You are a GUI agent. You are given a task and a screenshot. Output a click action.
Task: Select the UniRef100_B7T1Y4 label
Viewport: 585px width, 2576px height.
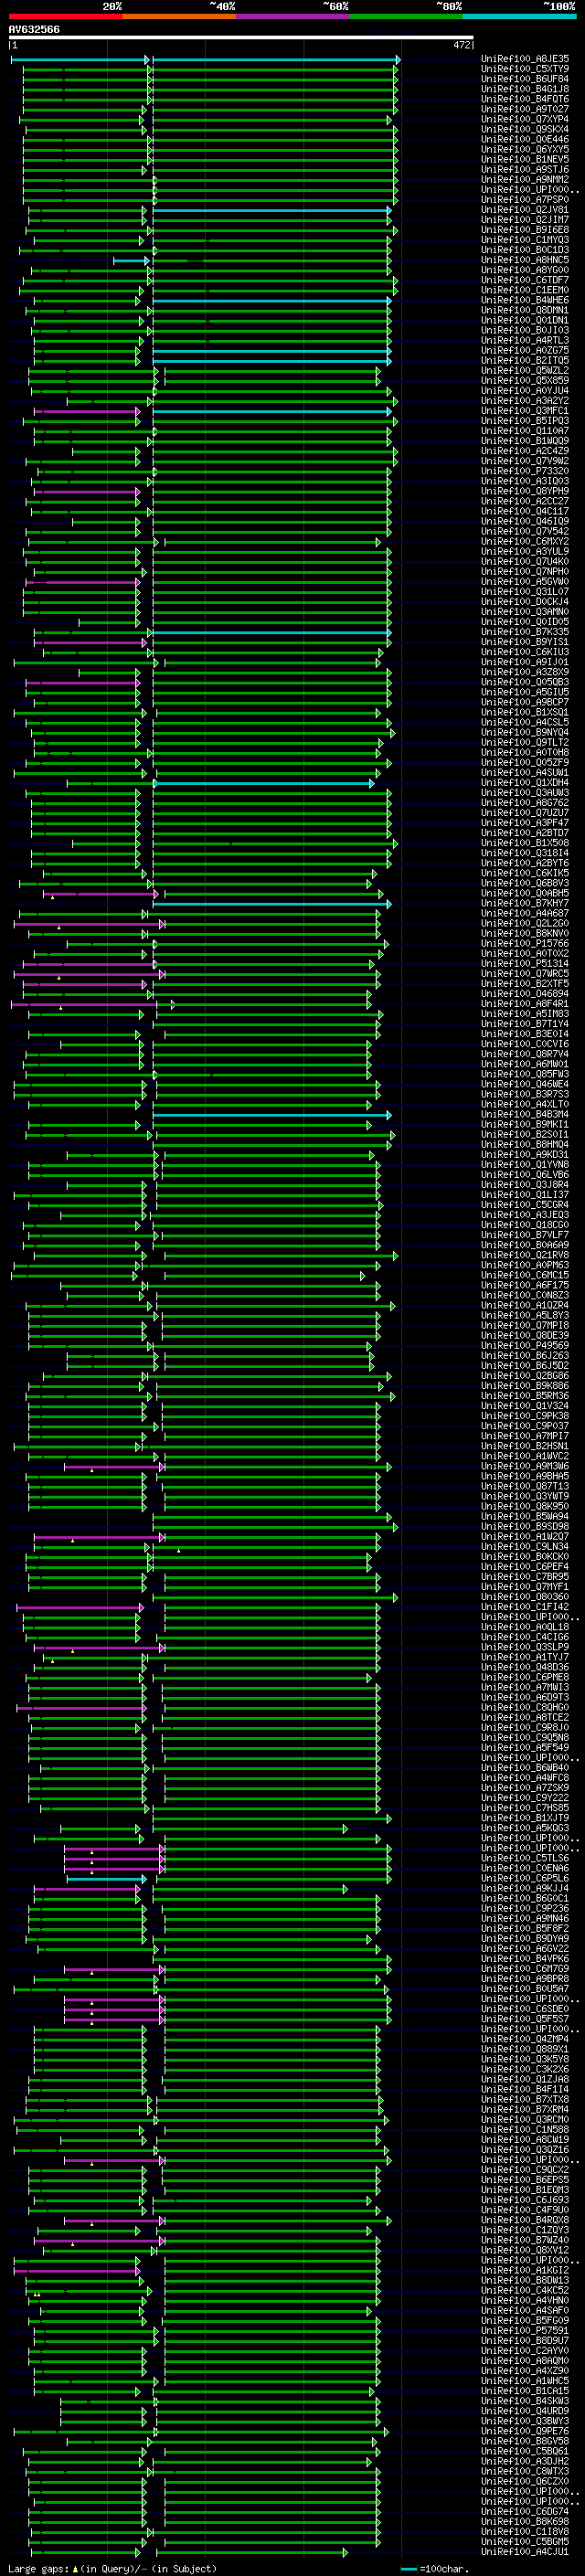click(x=525, y=1024)
